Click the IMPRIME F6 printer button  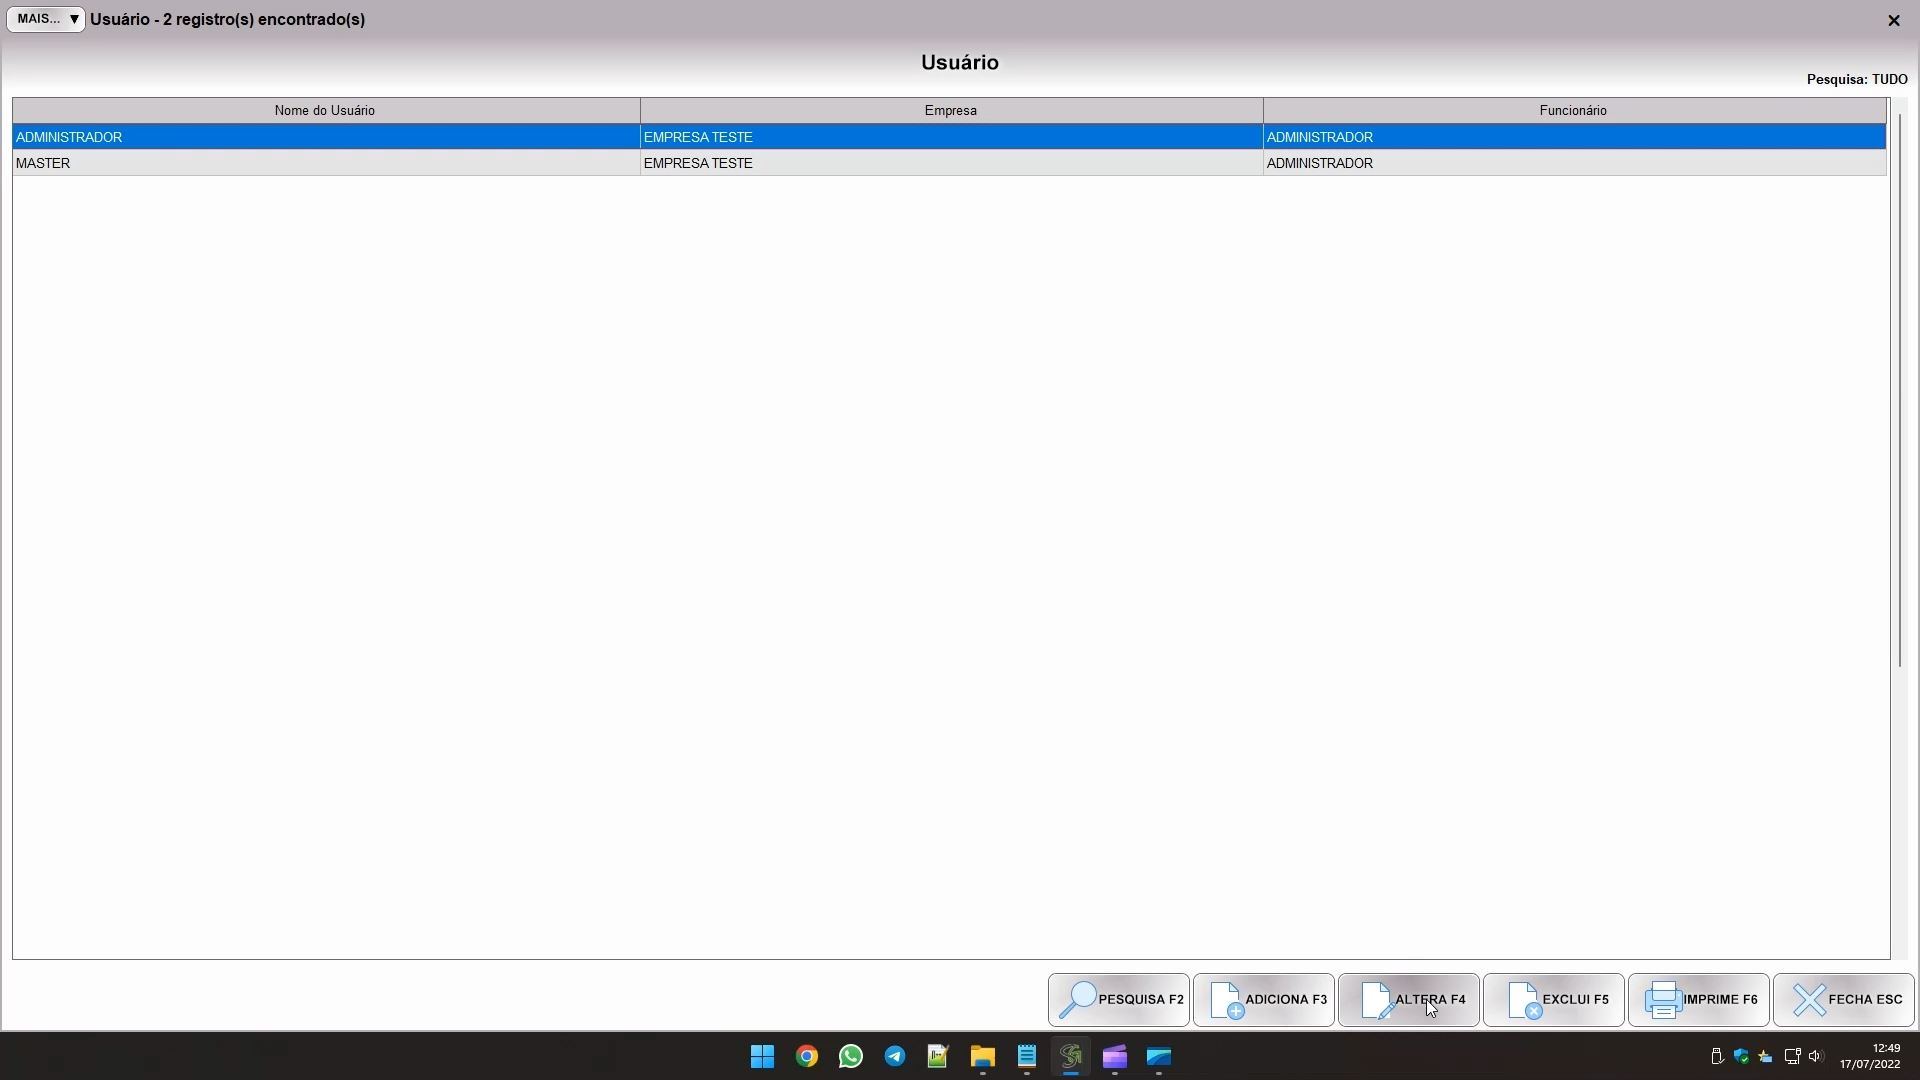click(x=1698, y=1000)
